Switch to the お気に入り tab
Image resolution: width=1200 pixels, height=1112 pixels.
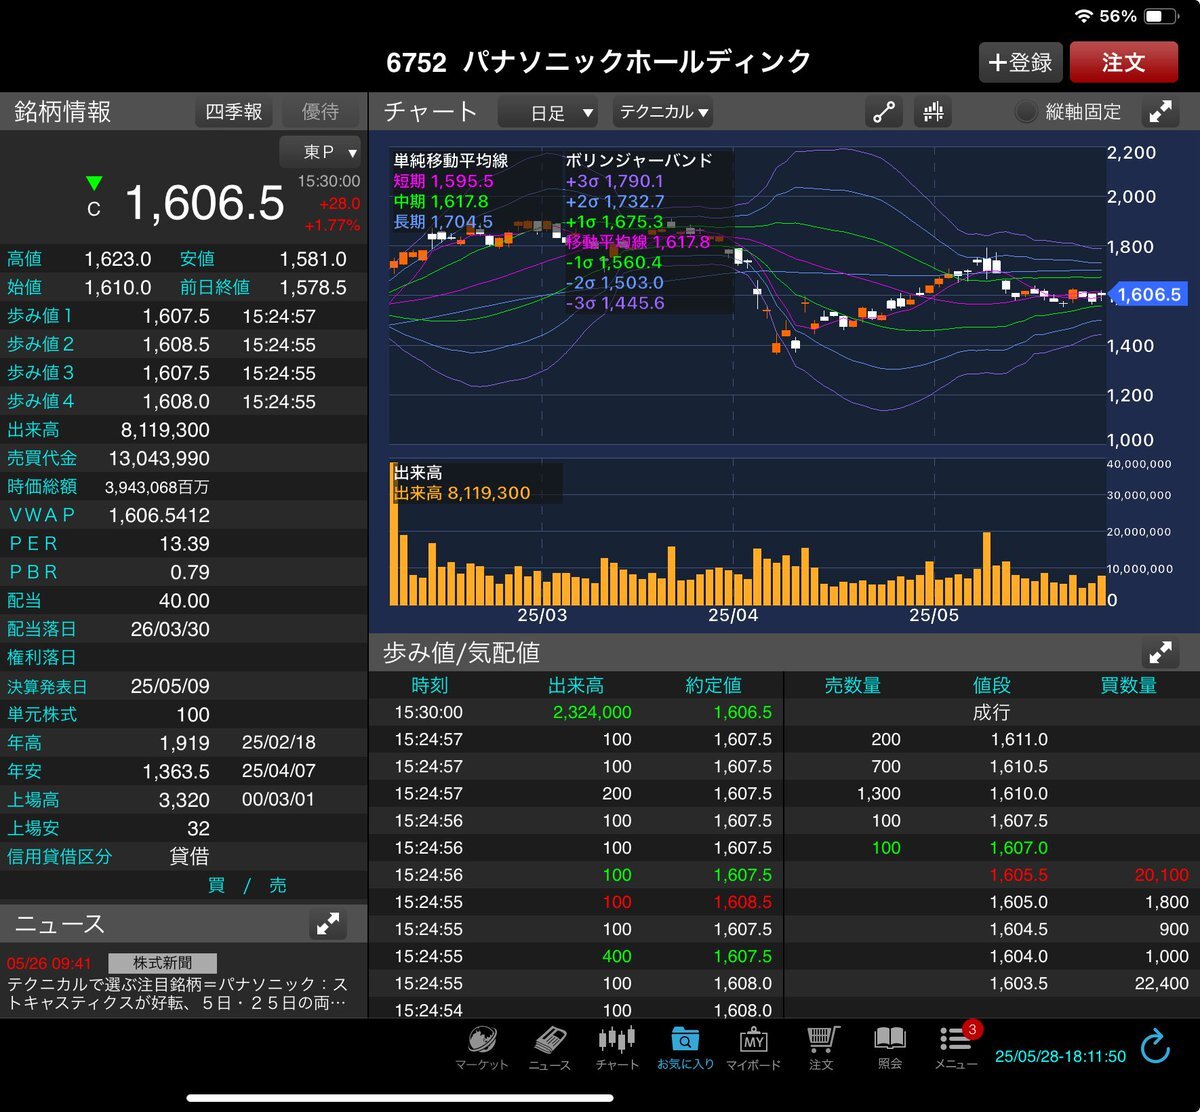685,1046
